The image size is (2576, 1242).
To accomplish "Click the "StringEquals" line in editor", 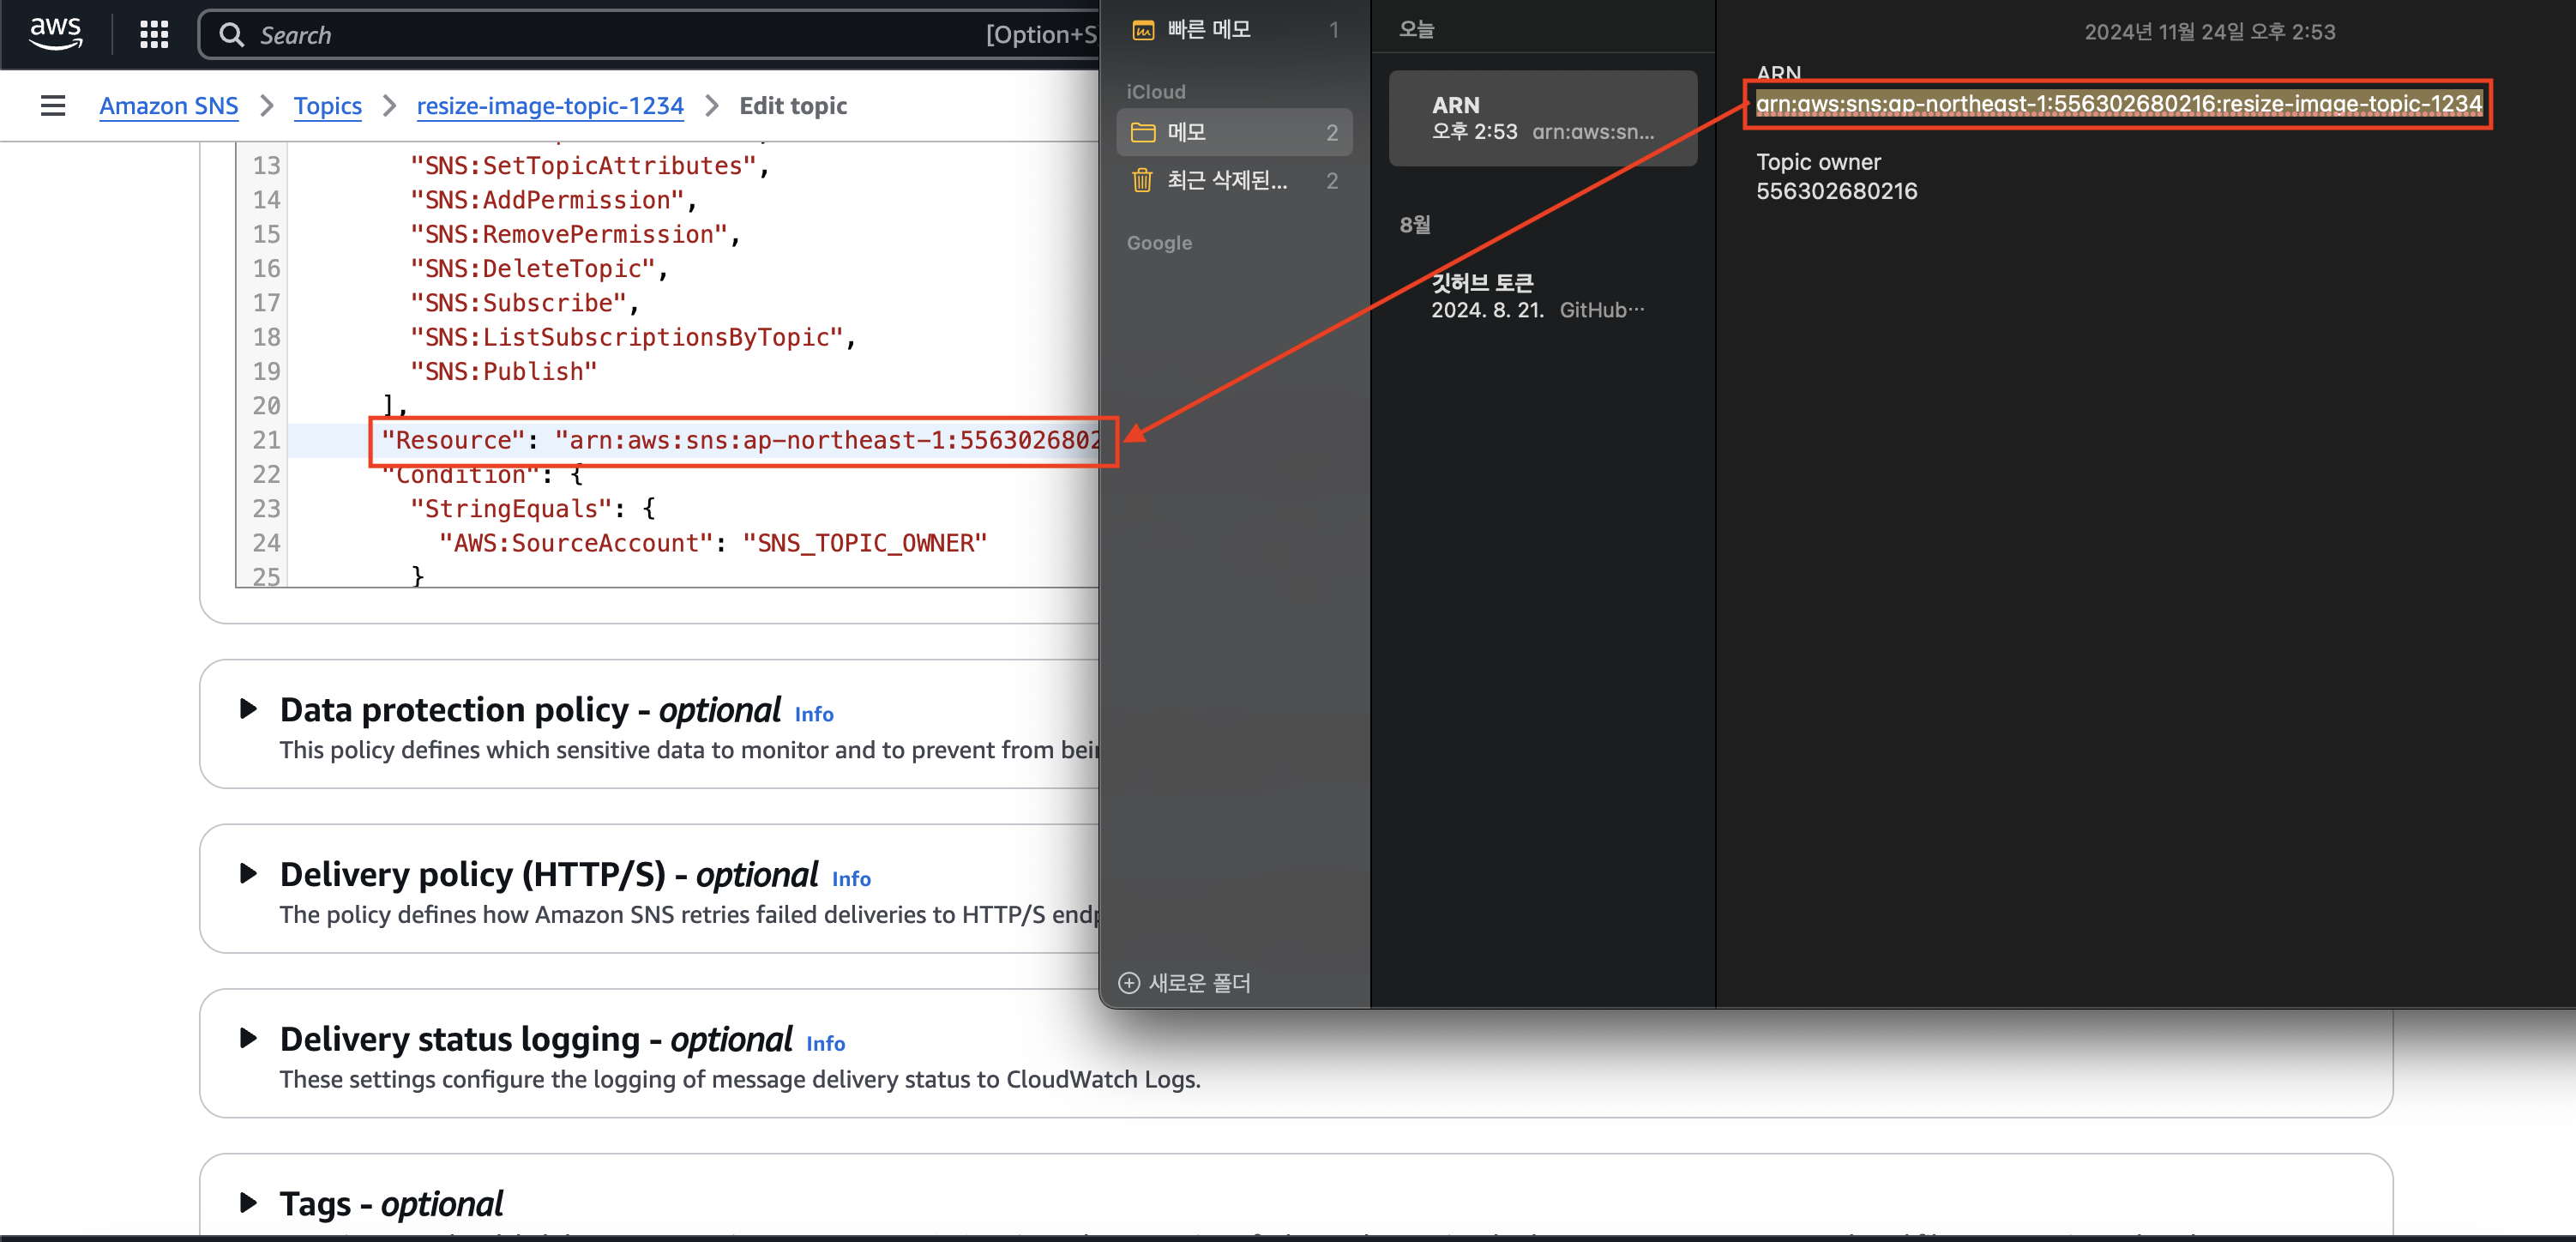I will pyautogui.click(x=532, y=510).
